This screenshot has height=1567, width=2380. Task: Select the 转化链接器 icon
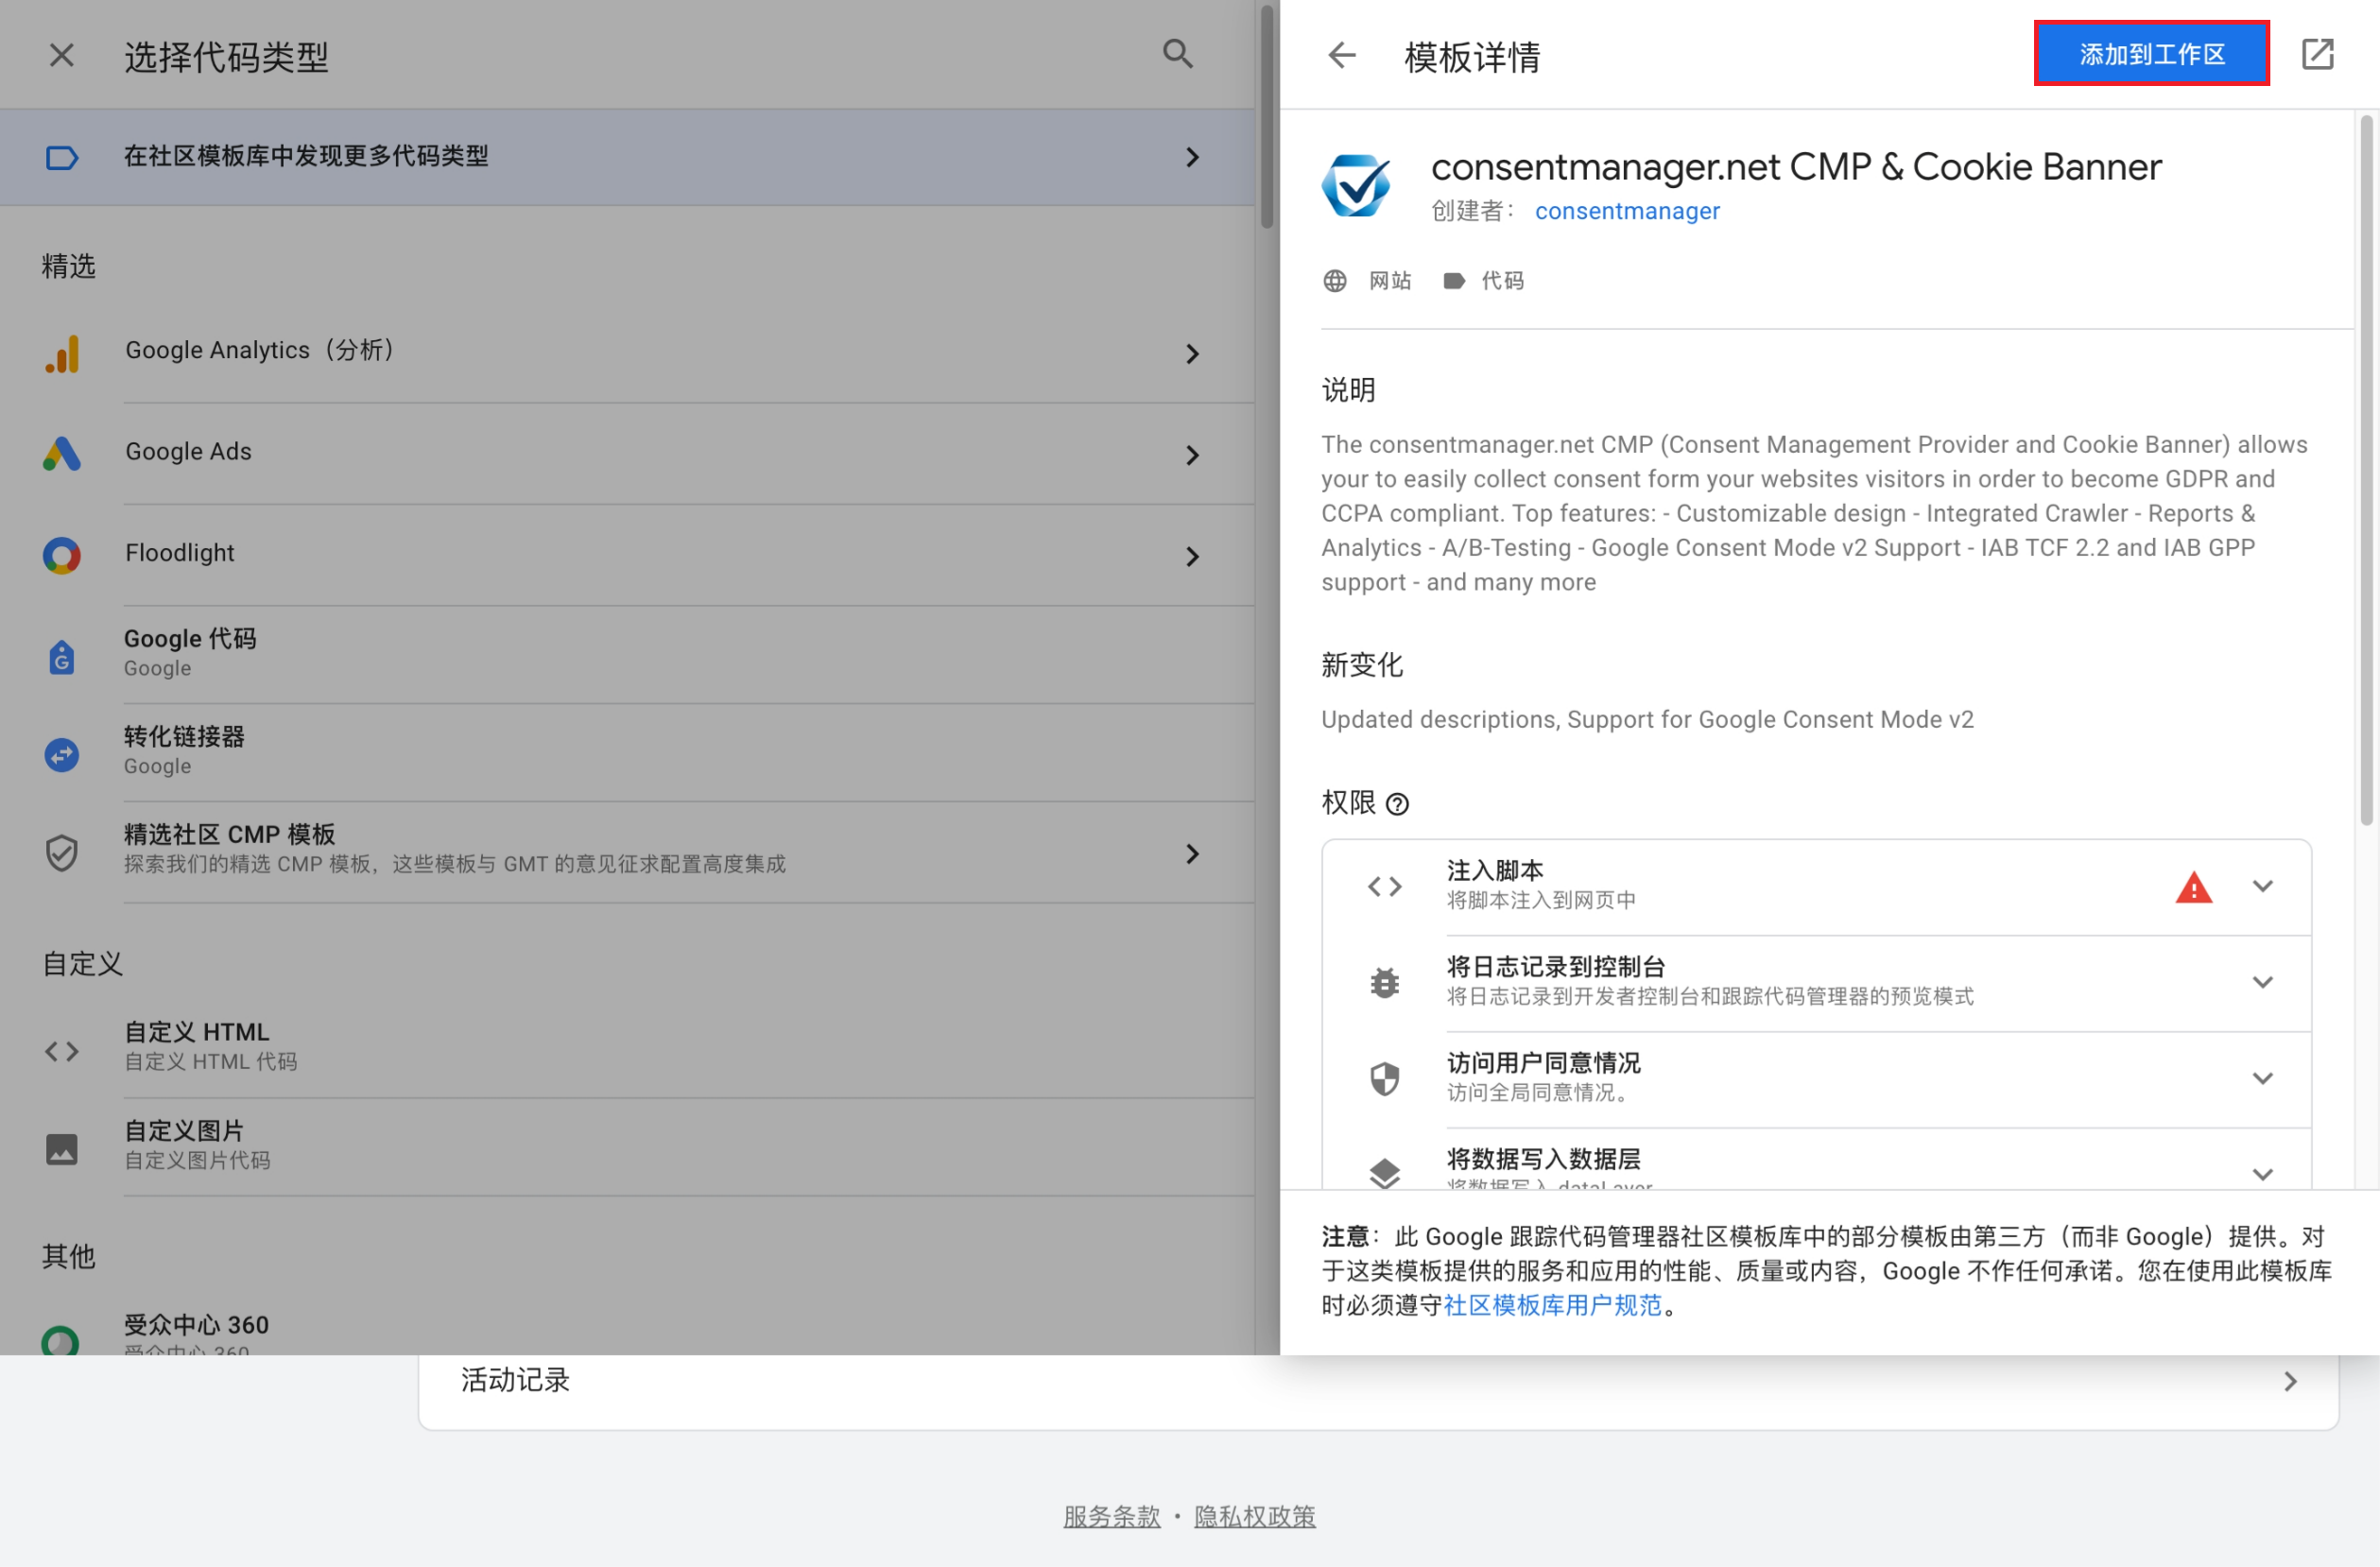61,754
